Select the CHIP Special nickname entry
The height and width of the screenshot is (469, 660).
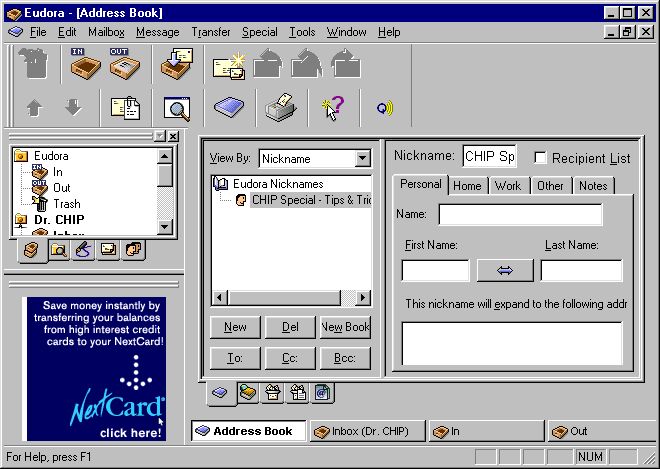pos(311,200)
